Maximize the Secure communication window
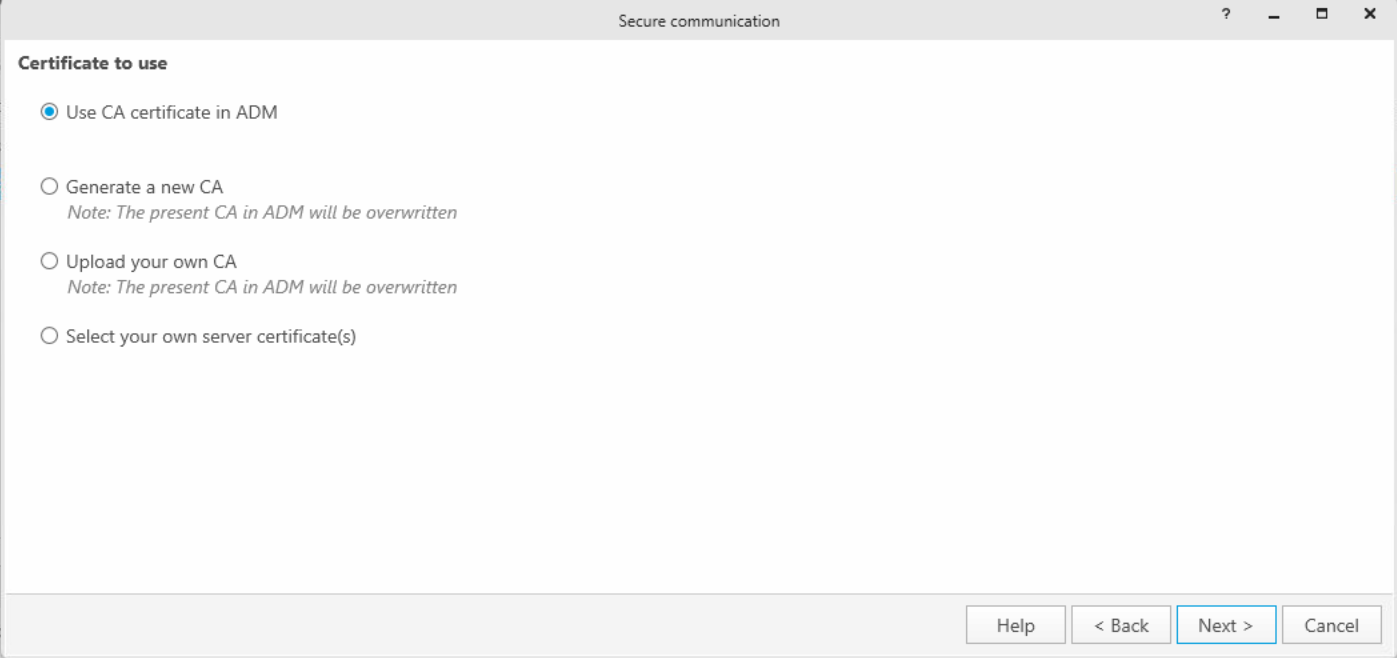 [1320, 14]
